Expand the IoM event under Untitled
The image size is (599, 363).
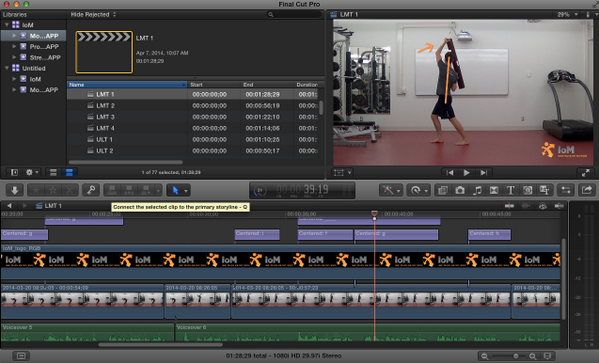[14, 79]
